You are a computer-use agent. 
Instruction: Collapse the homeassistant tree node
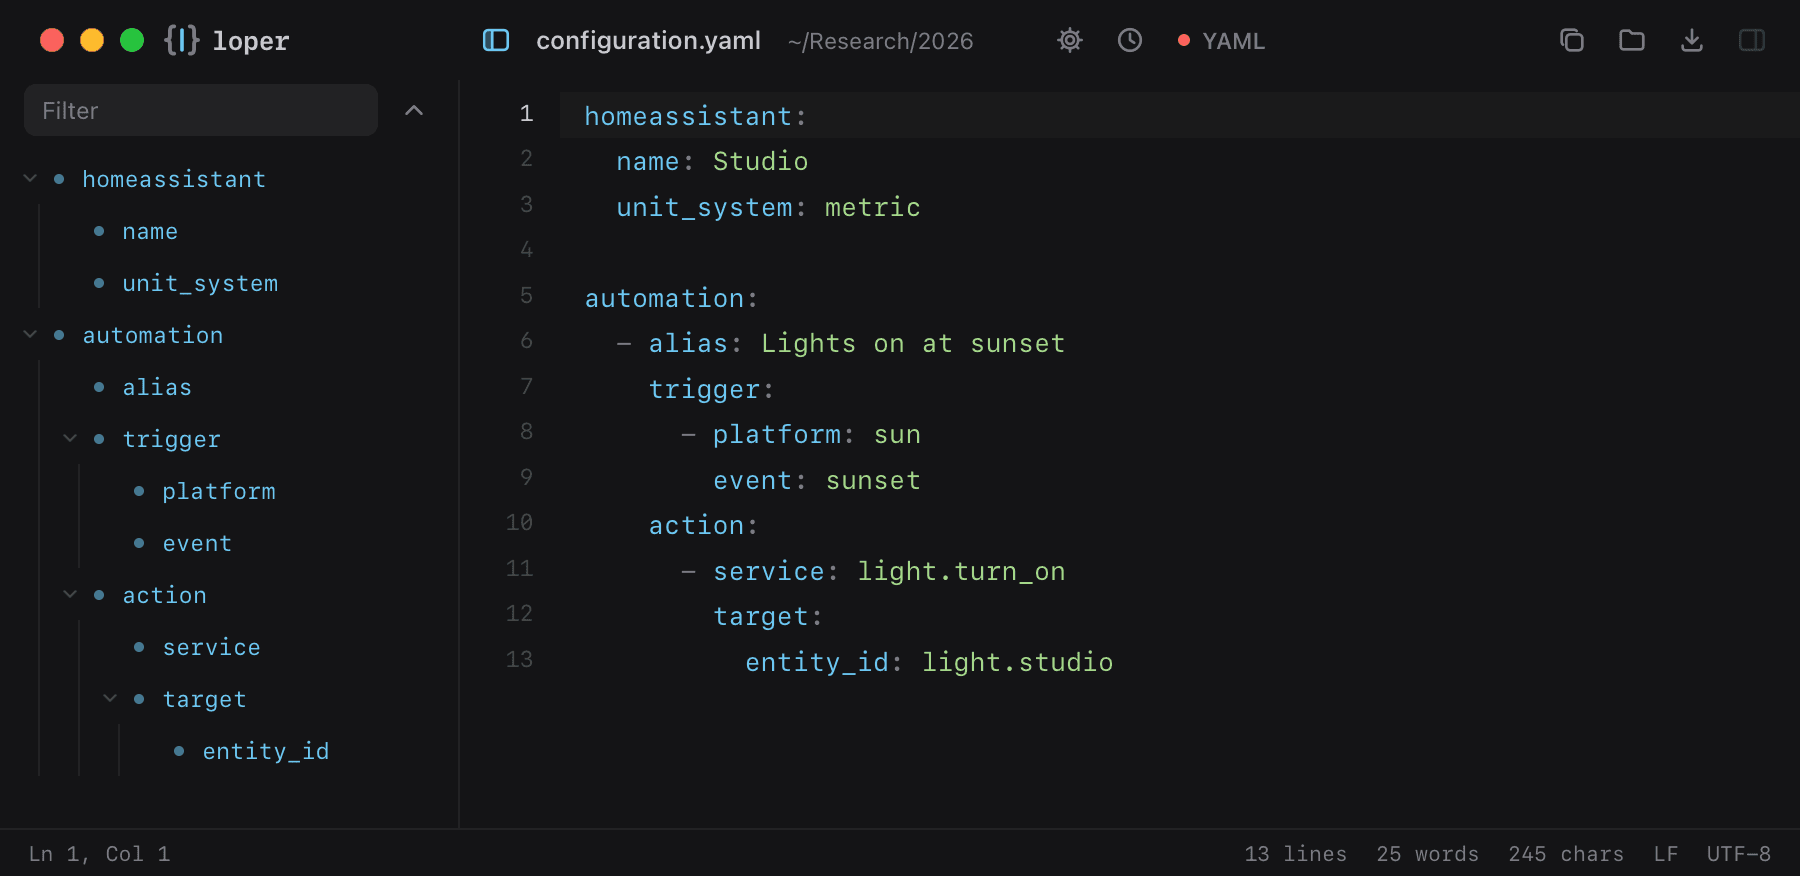pos(30,179)
